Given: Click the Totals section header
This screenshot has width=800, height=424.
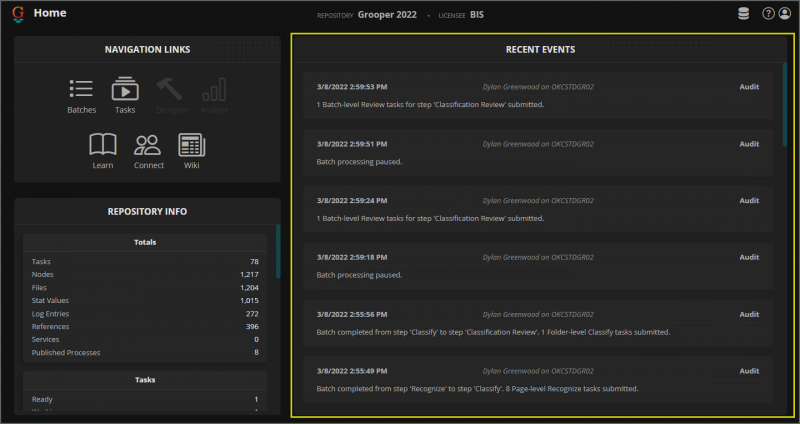Looking at the screenshot, I should point(145,242).
